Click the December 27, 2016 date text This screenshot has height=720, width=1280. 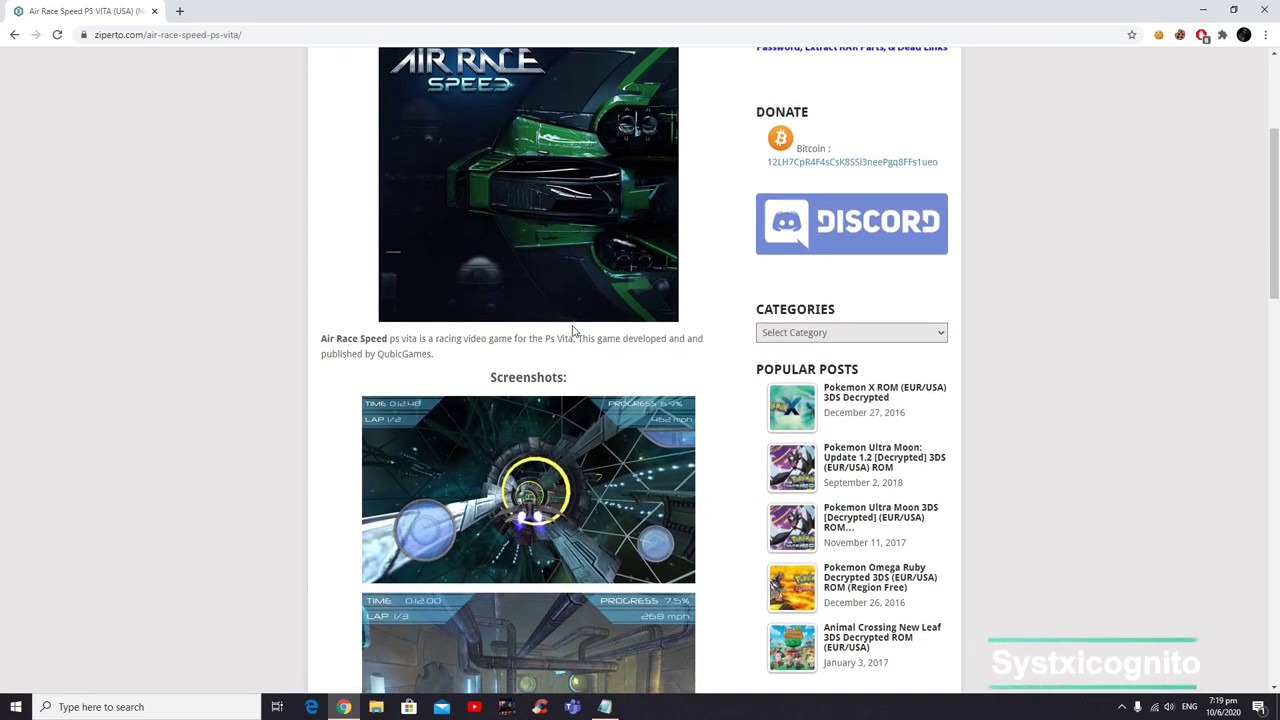tap(864, 413)
